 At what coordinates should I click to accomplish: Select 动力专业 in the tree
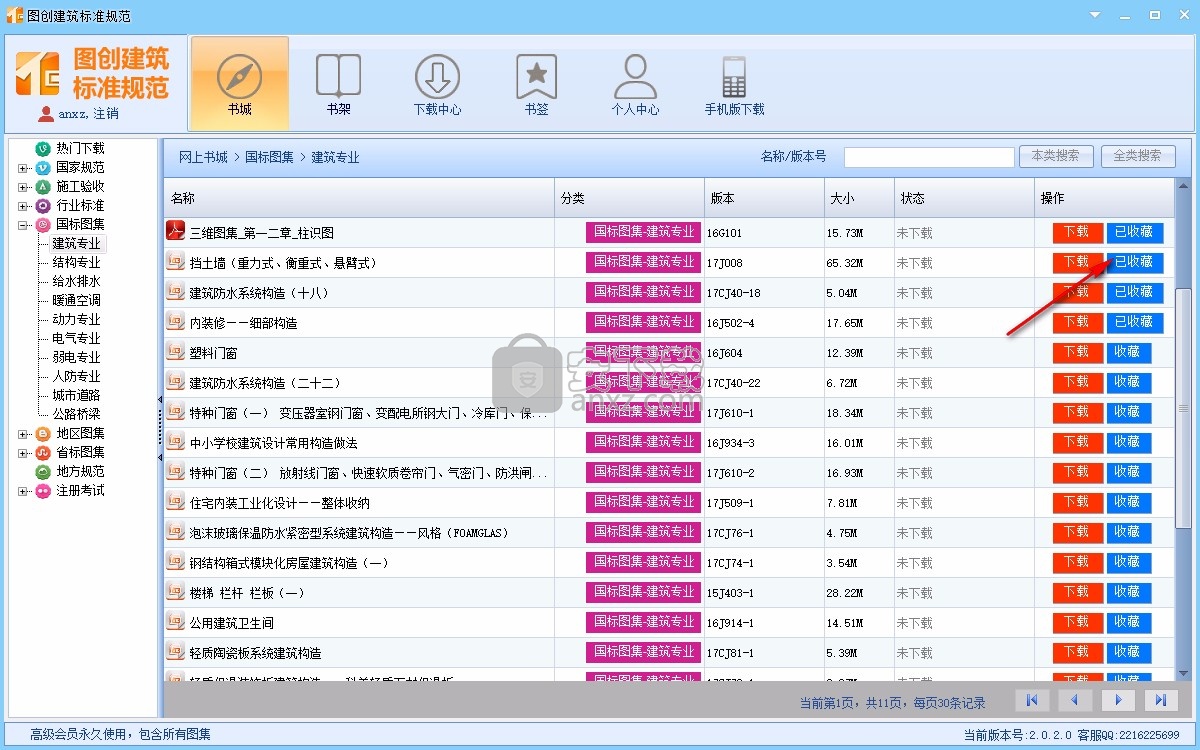coord(76,319)
